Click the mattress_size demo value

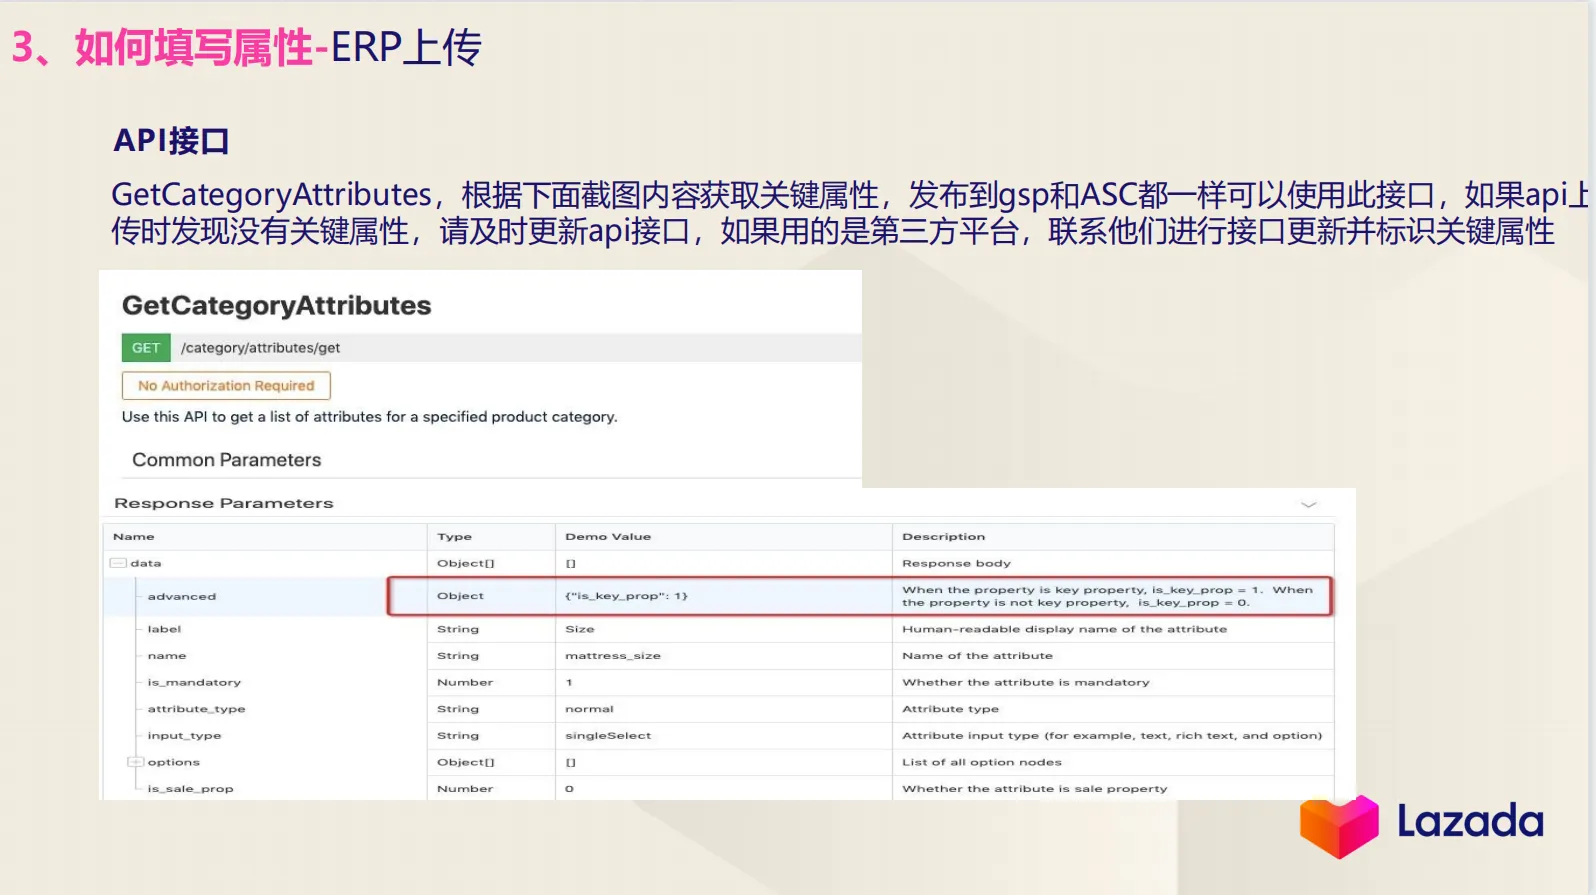pyautogui.click(x=613, y=656)
